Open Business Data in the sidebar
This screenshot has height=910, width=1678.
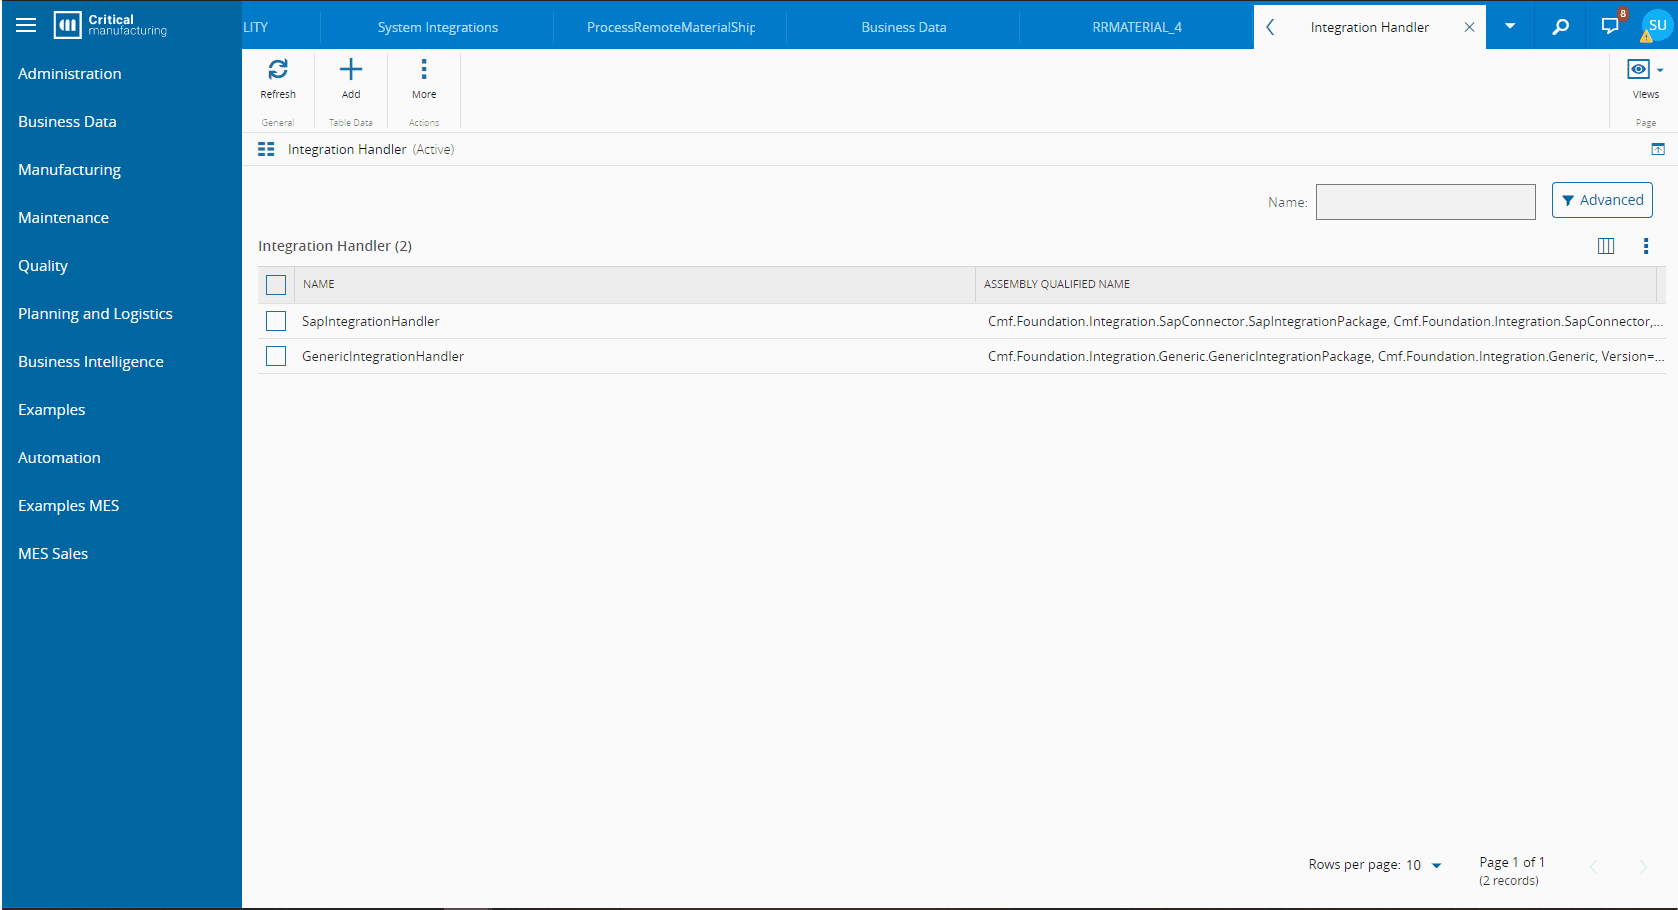tap(67, 122)
